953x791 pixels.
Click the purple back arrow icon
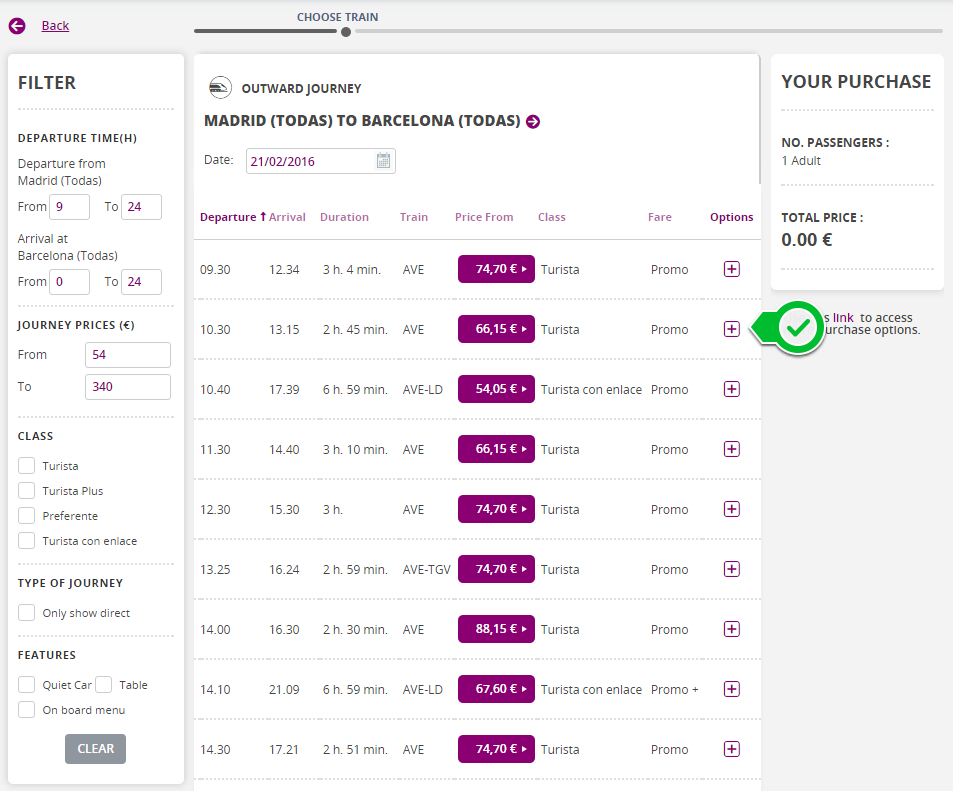click(17, 26)
